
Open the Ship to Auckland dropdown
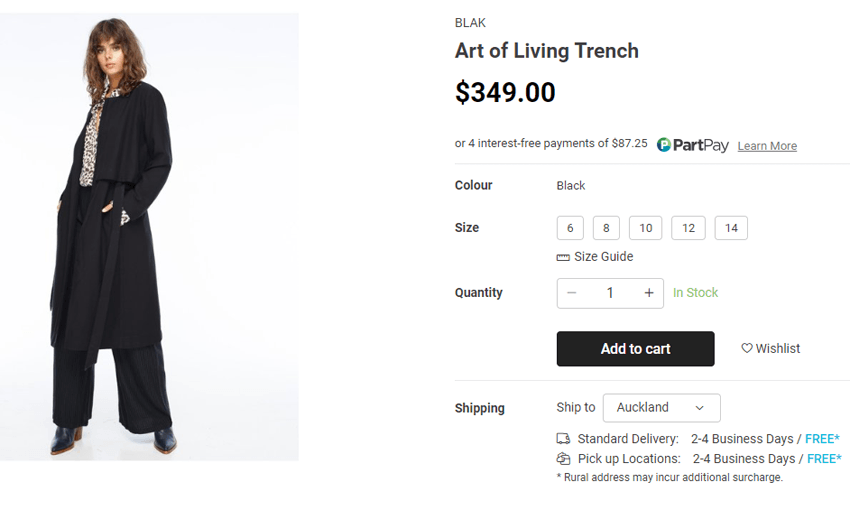(x=661, y=408)
